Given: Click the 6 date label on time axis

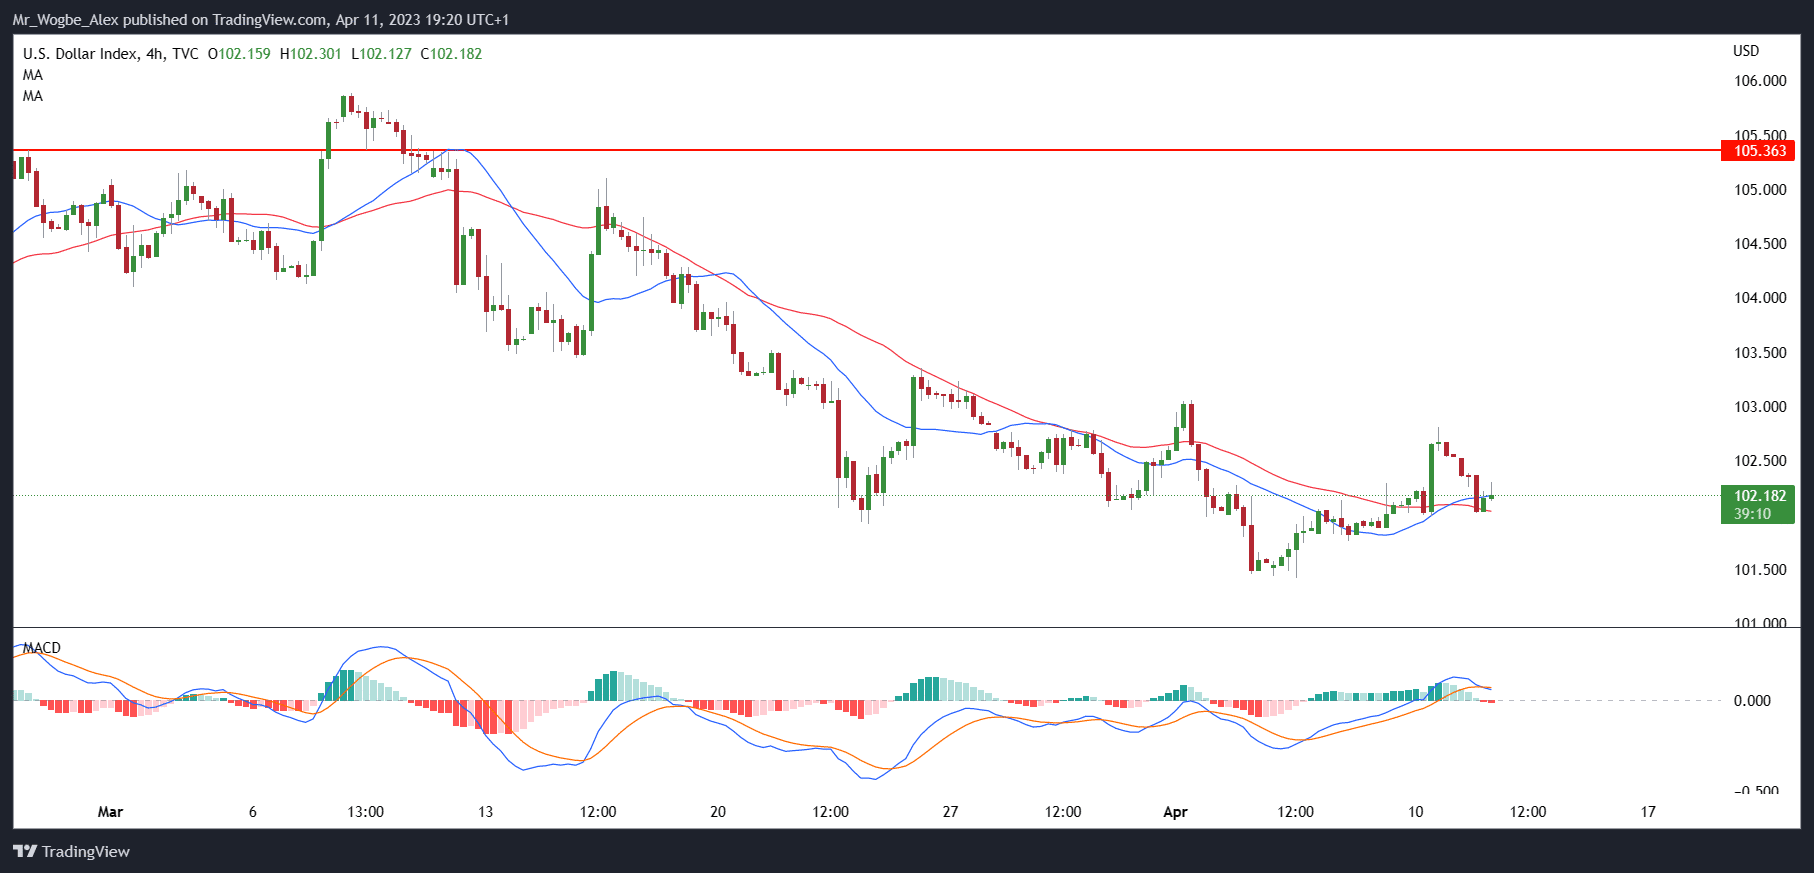Looking at the screenshot, I should tap(252, 812).
